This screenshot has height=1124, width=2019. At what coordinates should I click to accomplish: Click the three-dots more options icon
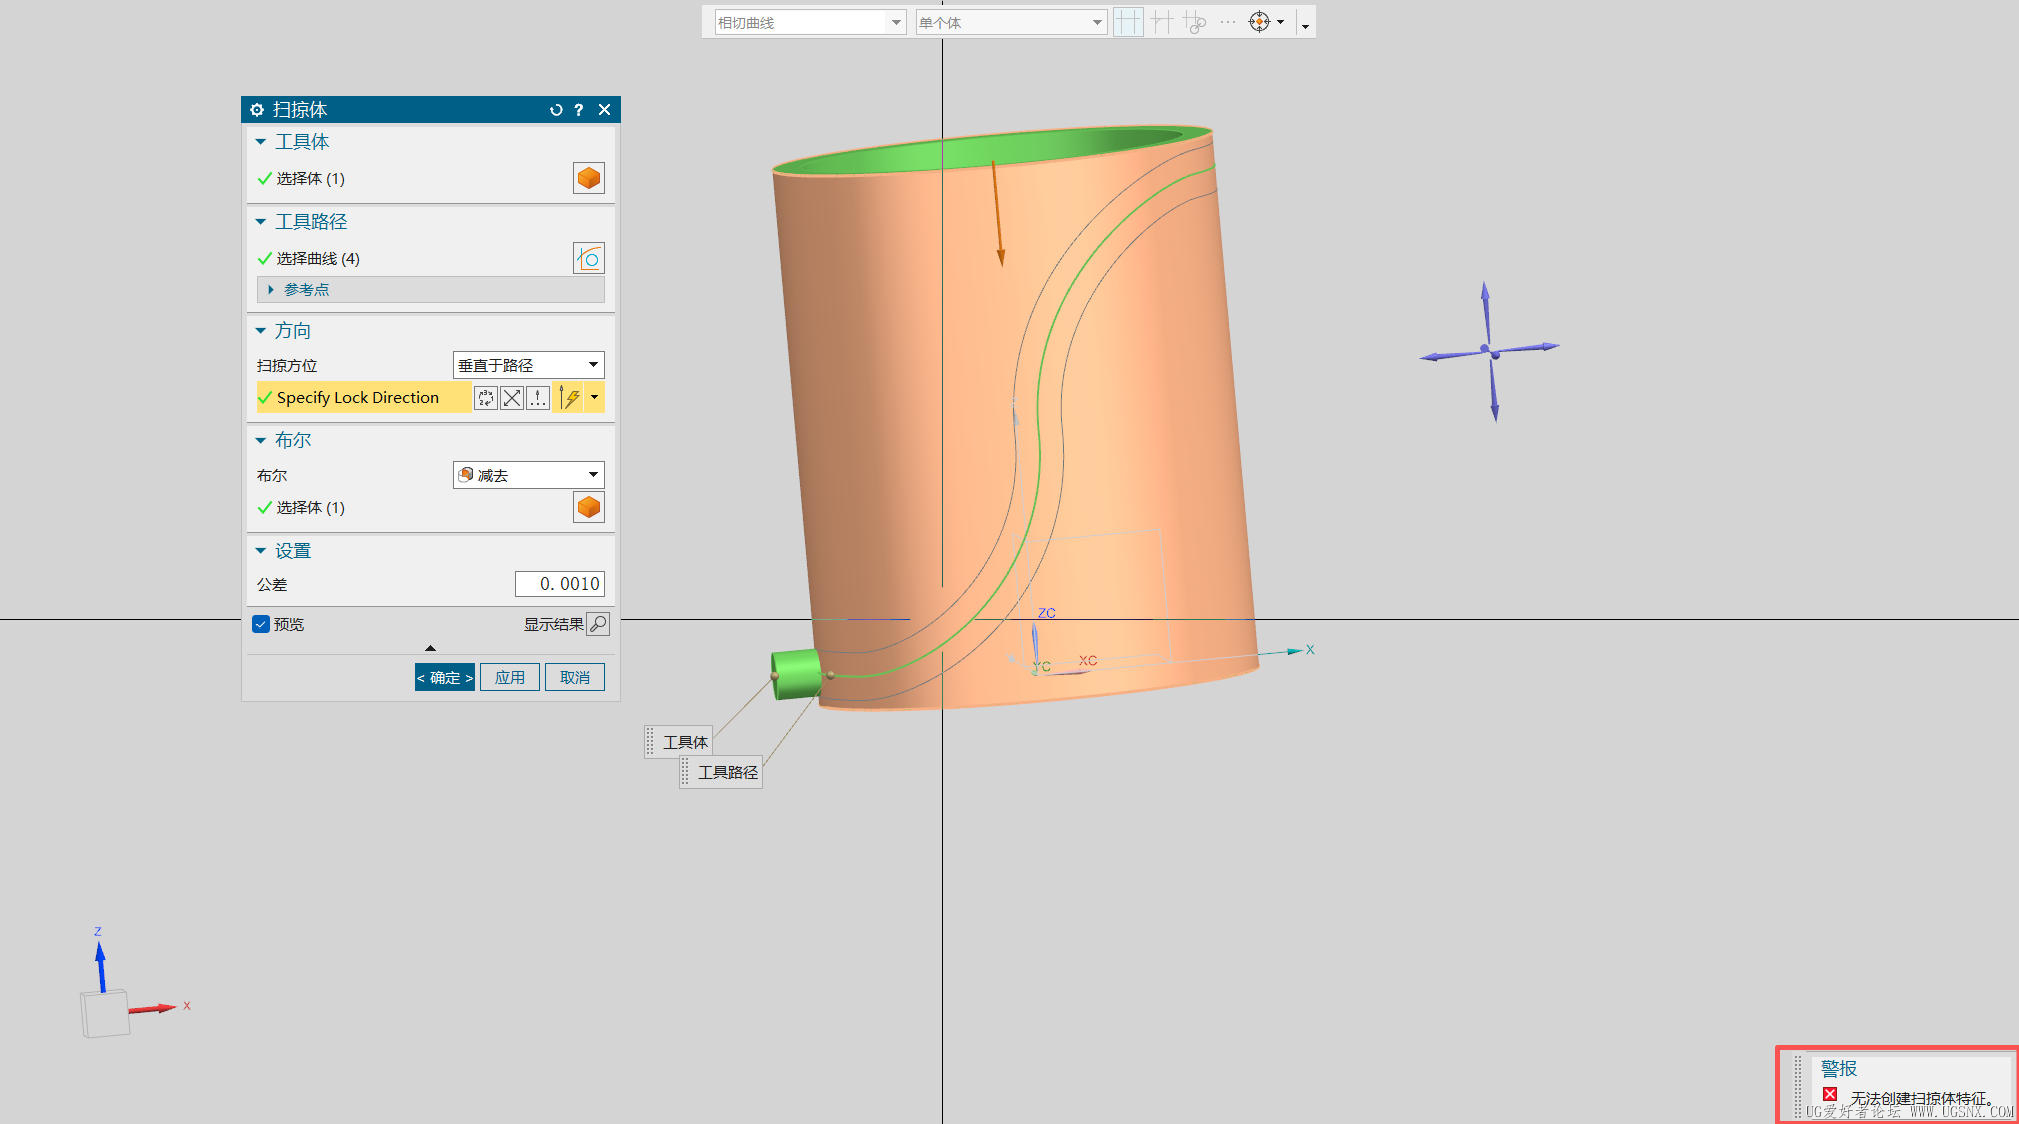[1228, 22]
